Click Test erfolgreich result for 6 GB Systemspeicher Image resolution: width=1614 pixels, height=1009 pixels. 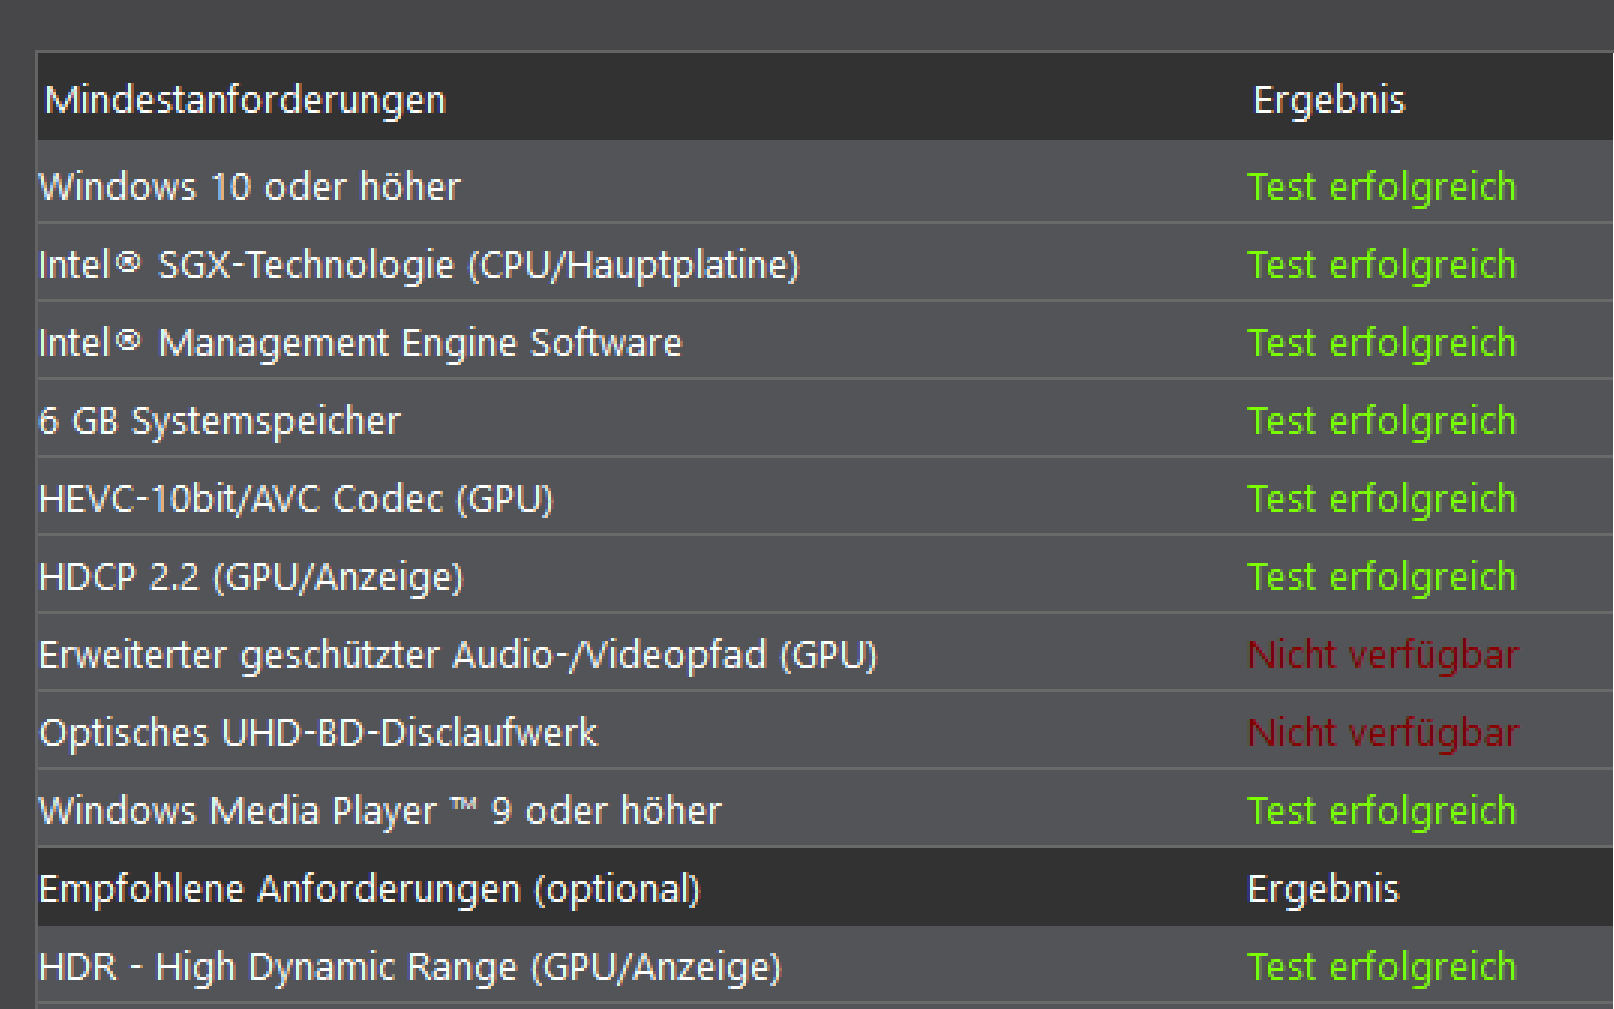tap(1381, 421)
